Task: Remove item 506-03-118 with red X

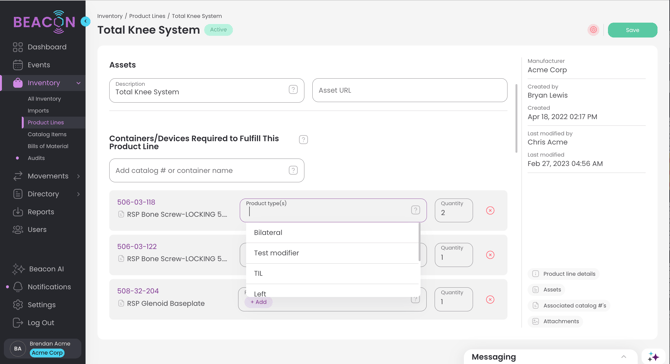Action: tap(490, 211)
